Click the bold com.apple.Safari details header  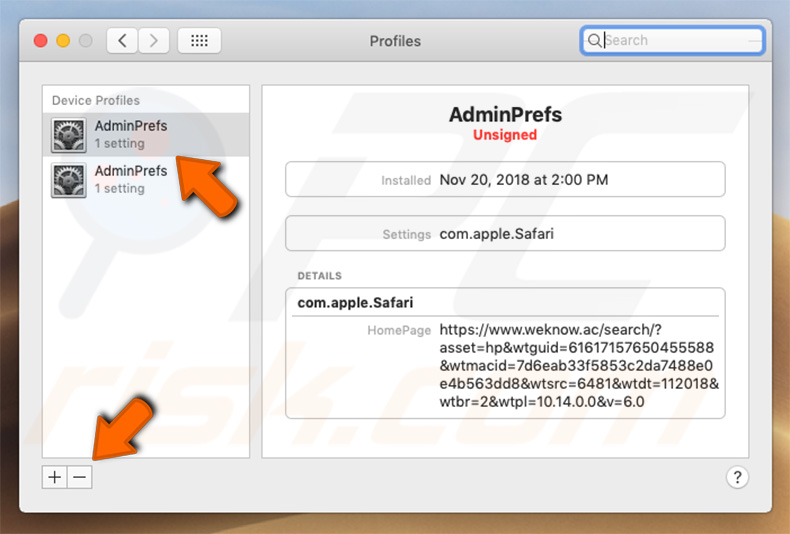[x=355, y=302]
